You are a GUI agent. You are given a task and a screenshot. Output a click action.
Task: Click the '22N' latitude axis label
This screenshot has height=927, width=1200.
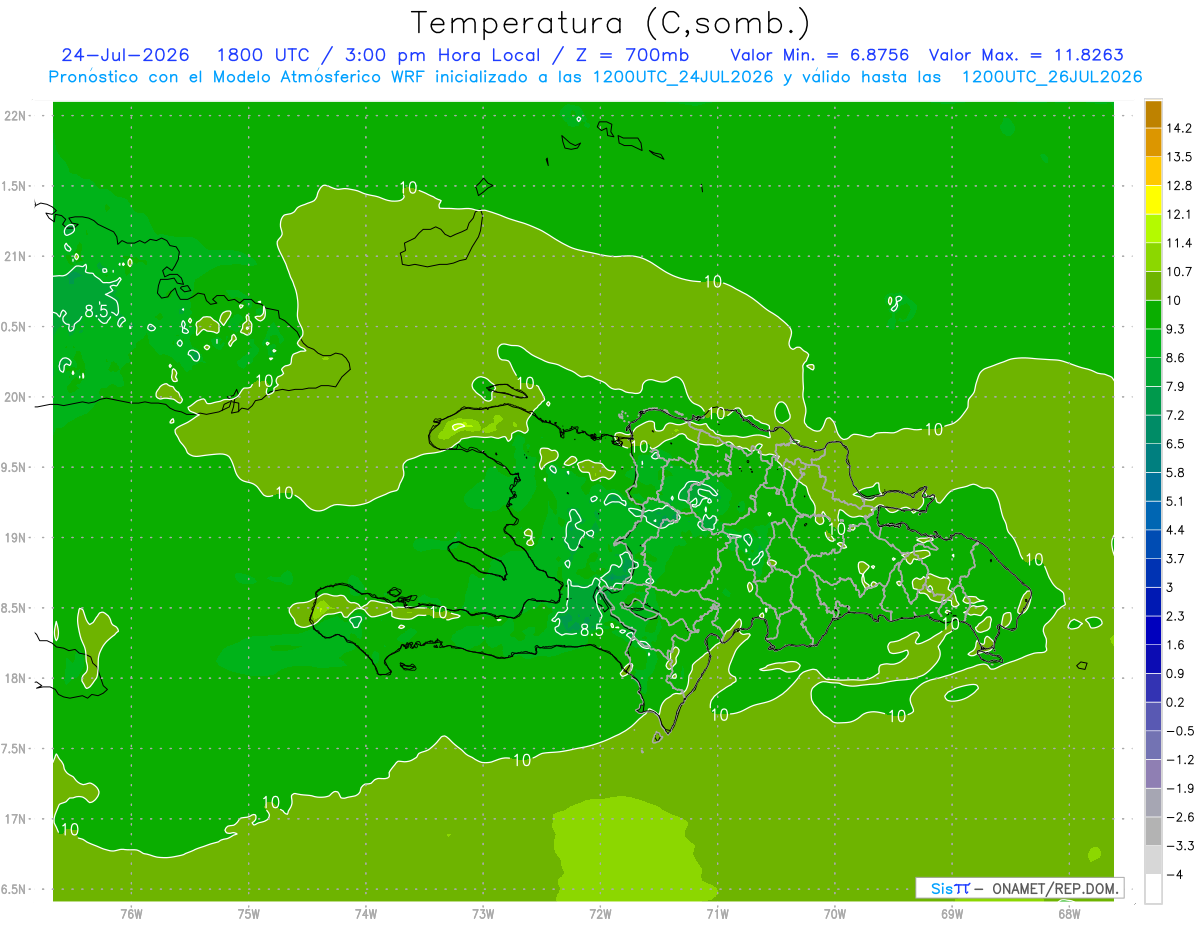16,116
